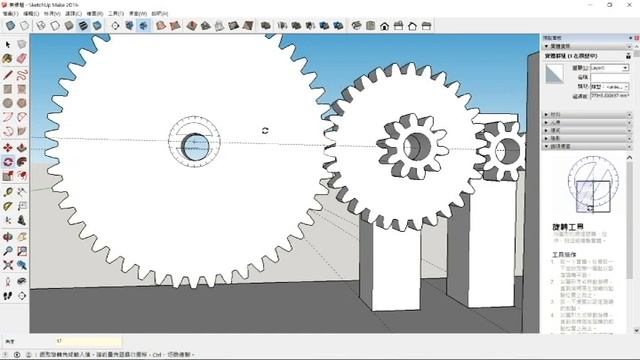Expand the third collapsed tray panel

[x=586, y=130]
